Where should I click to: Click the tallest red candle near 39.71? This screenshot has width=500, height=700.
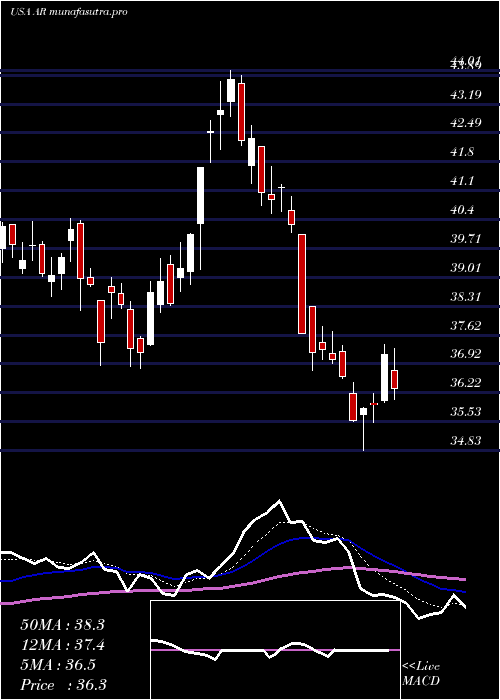[x=302, y=284]
